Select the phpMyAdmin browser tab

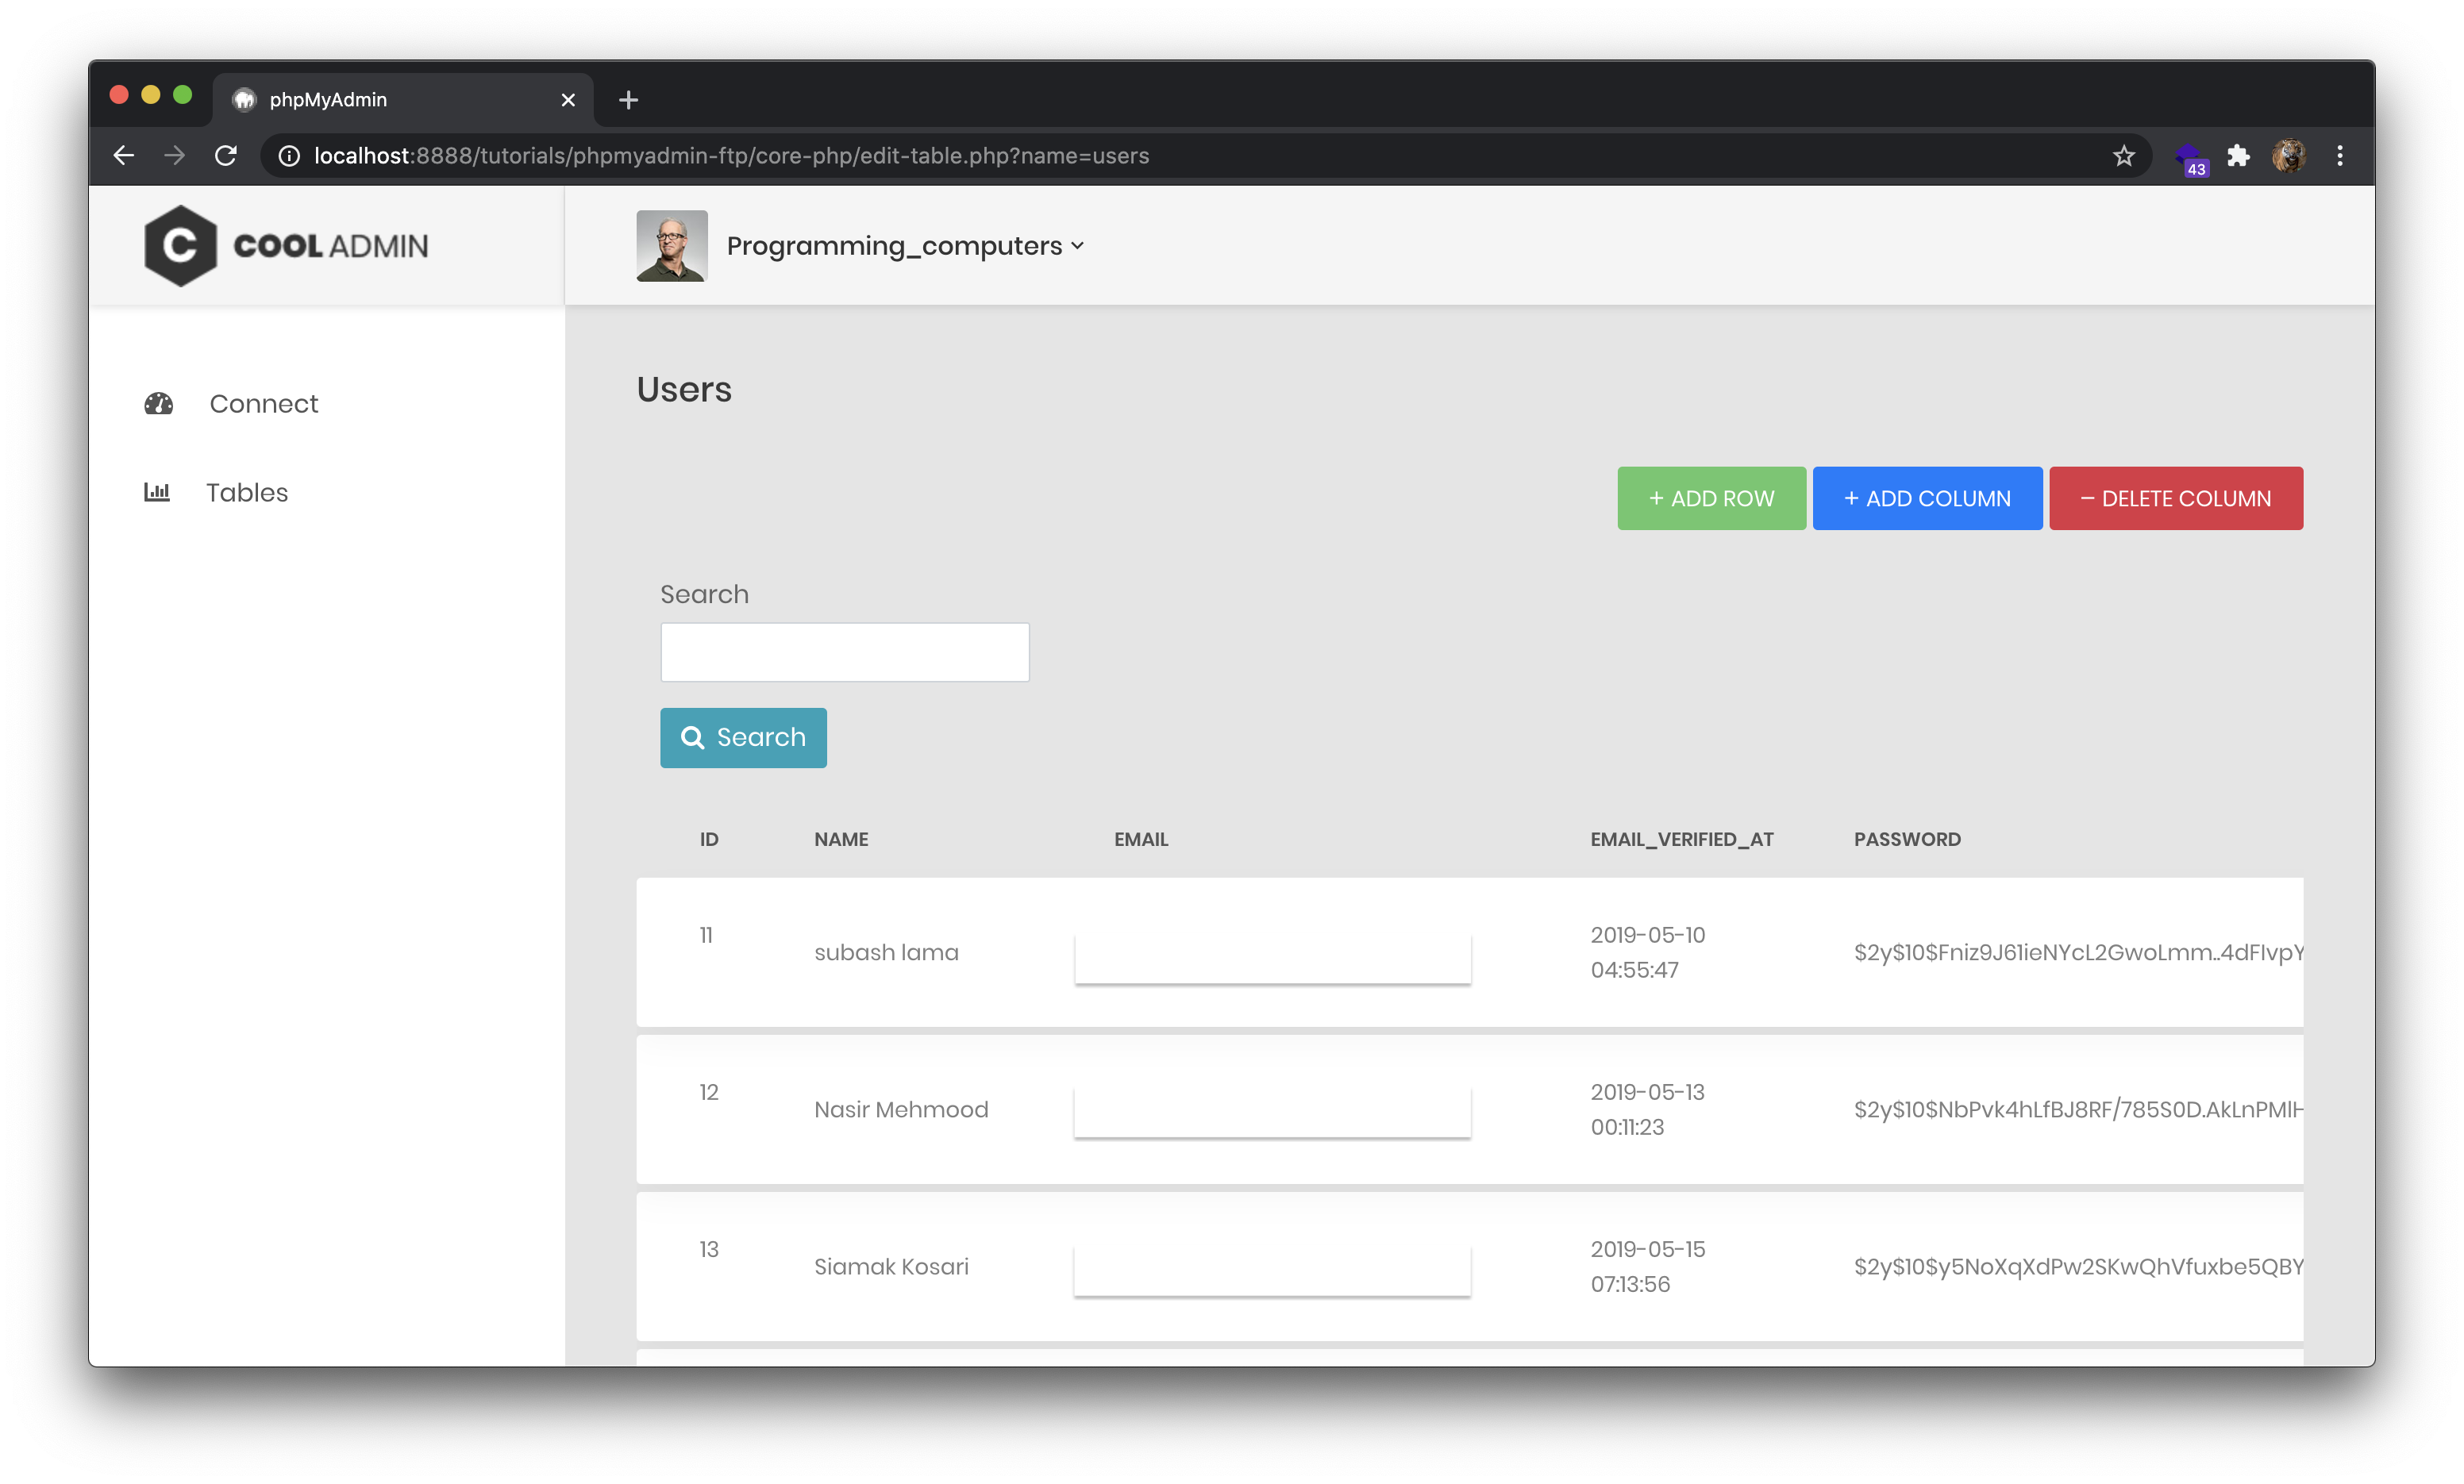(x=403, y=100)
